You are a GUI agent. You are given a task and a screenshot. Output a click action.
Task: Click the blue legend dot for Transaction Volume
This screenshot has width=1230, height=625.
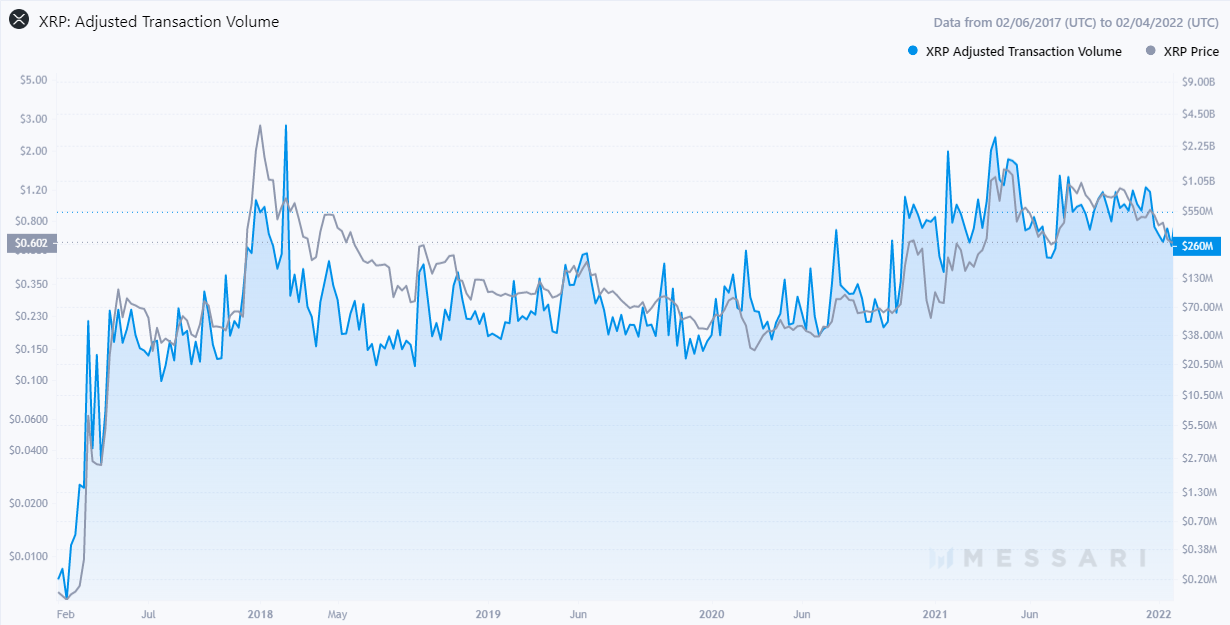coord(911,51)
